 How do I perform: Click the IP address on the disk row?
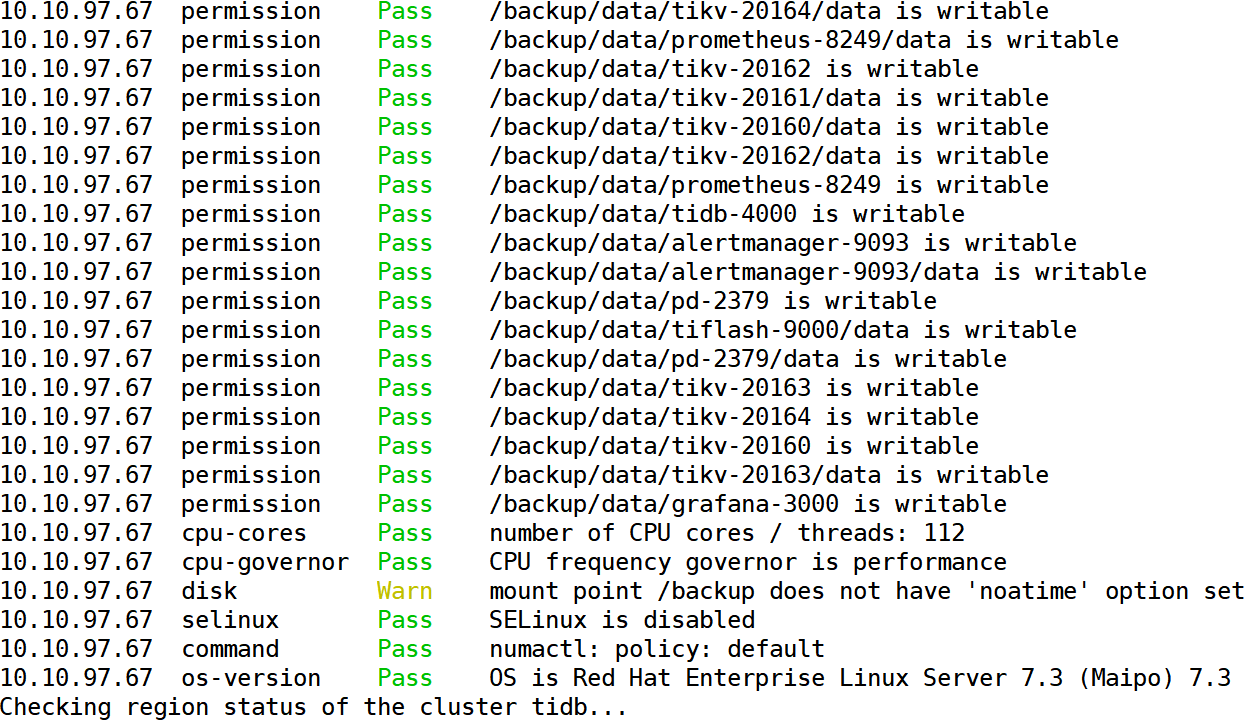(x=77, y=591)
